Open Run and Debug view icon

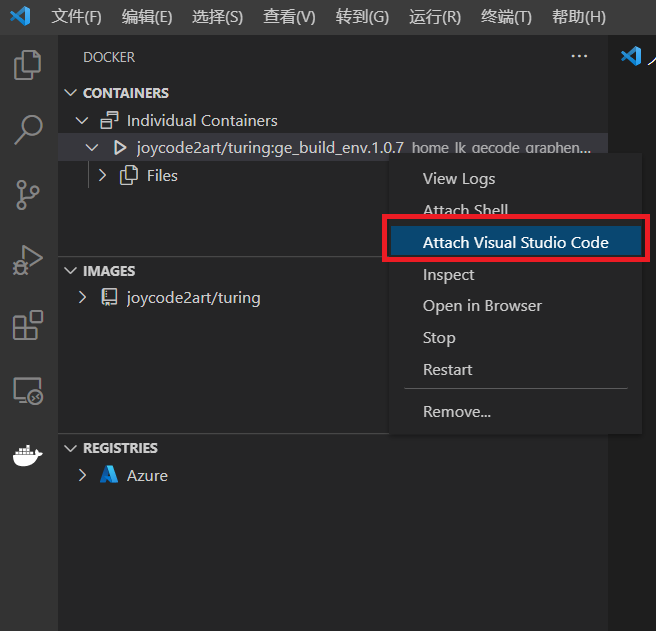point(28,260)
